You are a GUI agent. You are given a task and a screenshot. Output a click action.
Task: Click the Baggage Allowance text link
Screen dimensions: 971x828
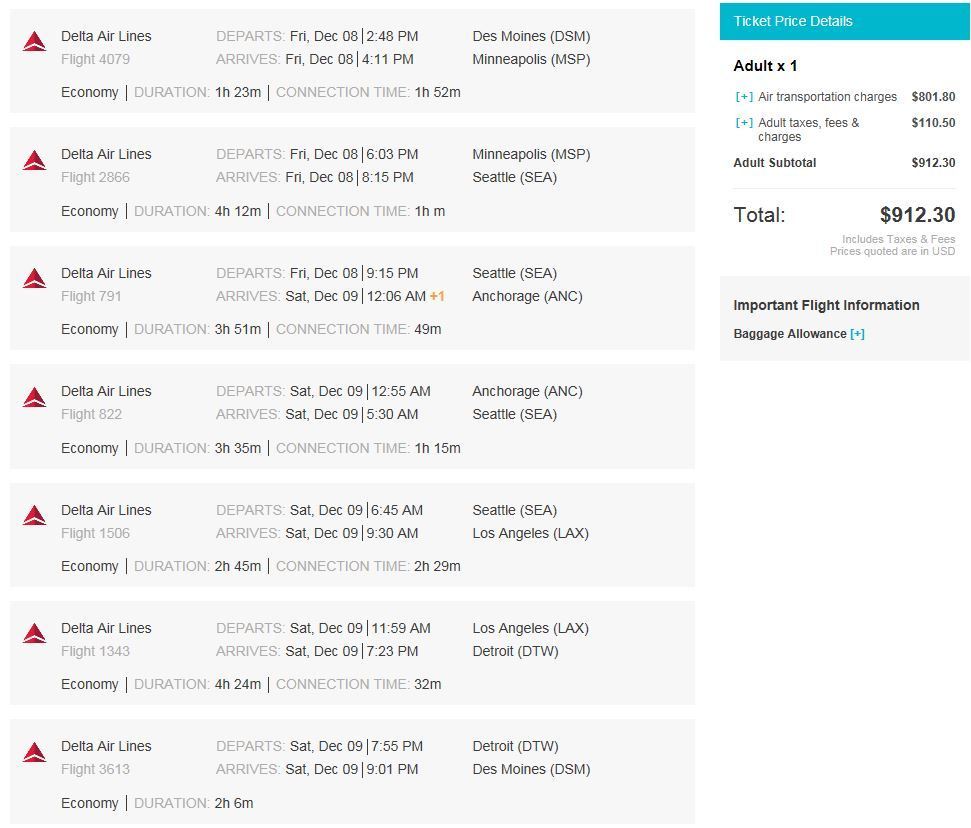[x=789, y=334]
